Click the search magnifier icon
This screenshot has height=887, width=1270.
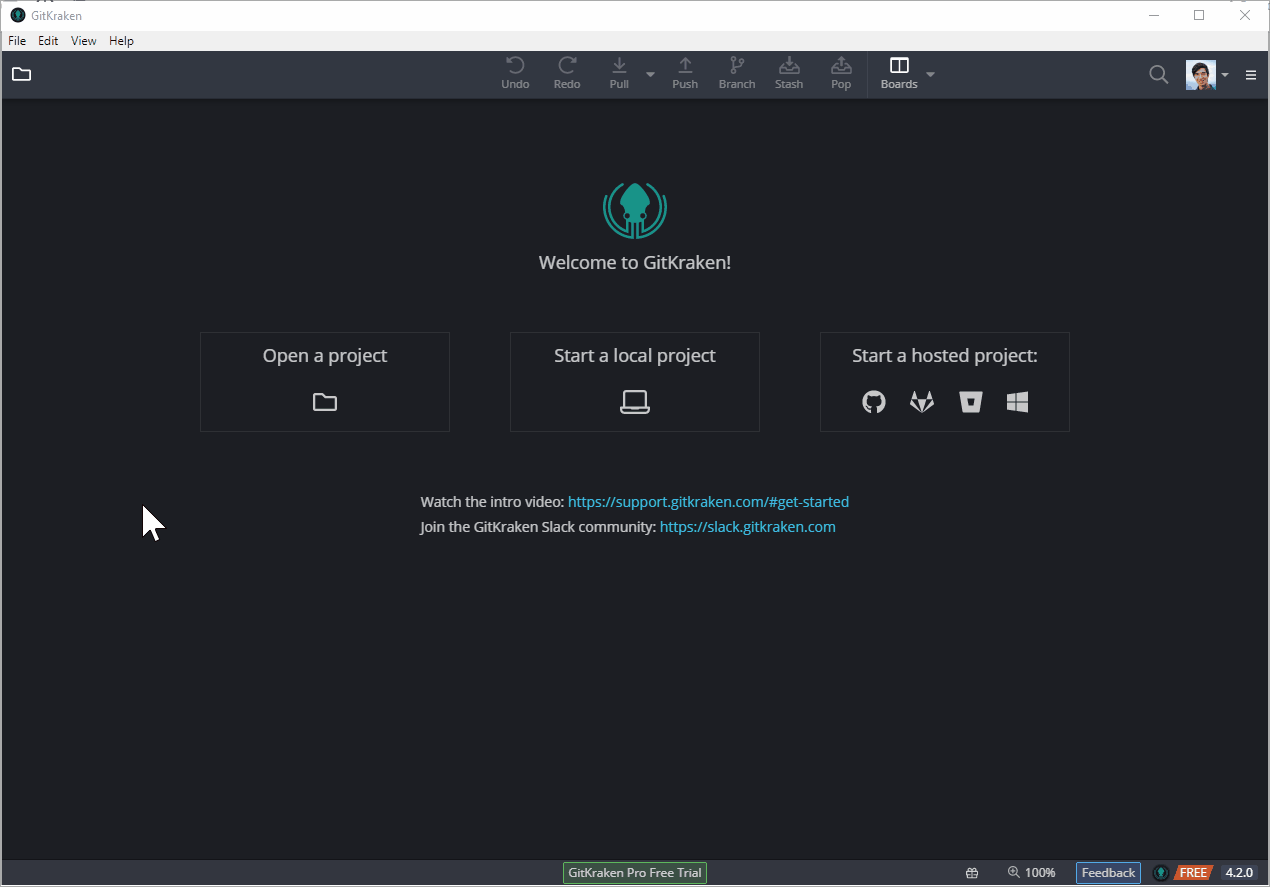[x=1158, y=74]
